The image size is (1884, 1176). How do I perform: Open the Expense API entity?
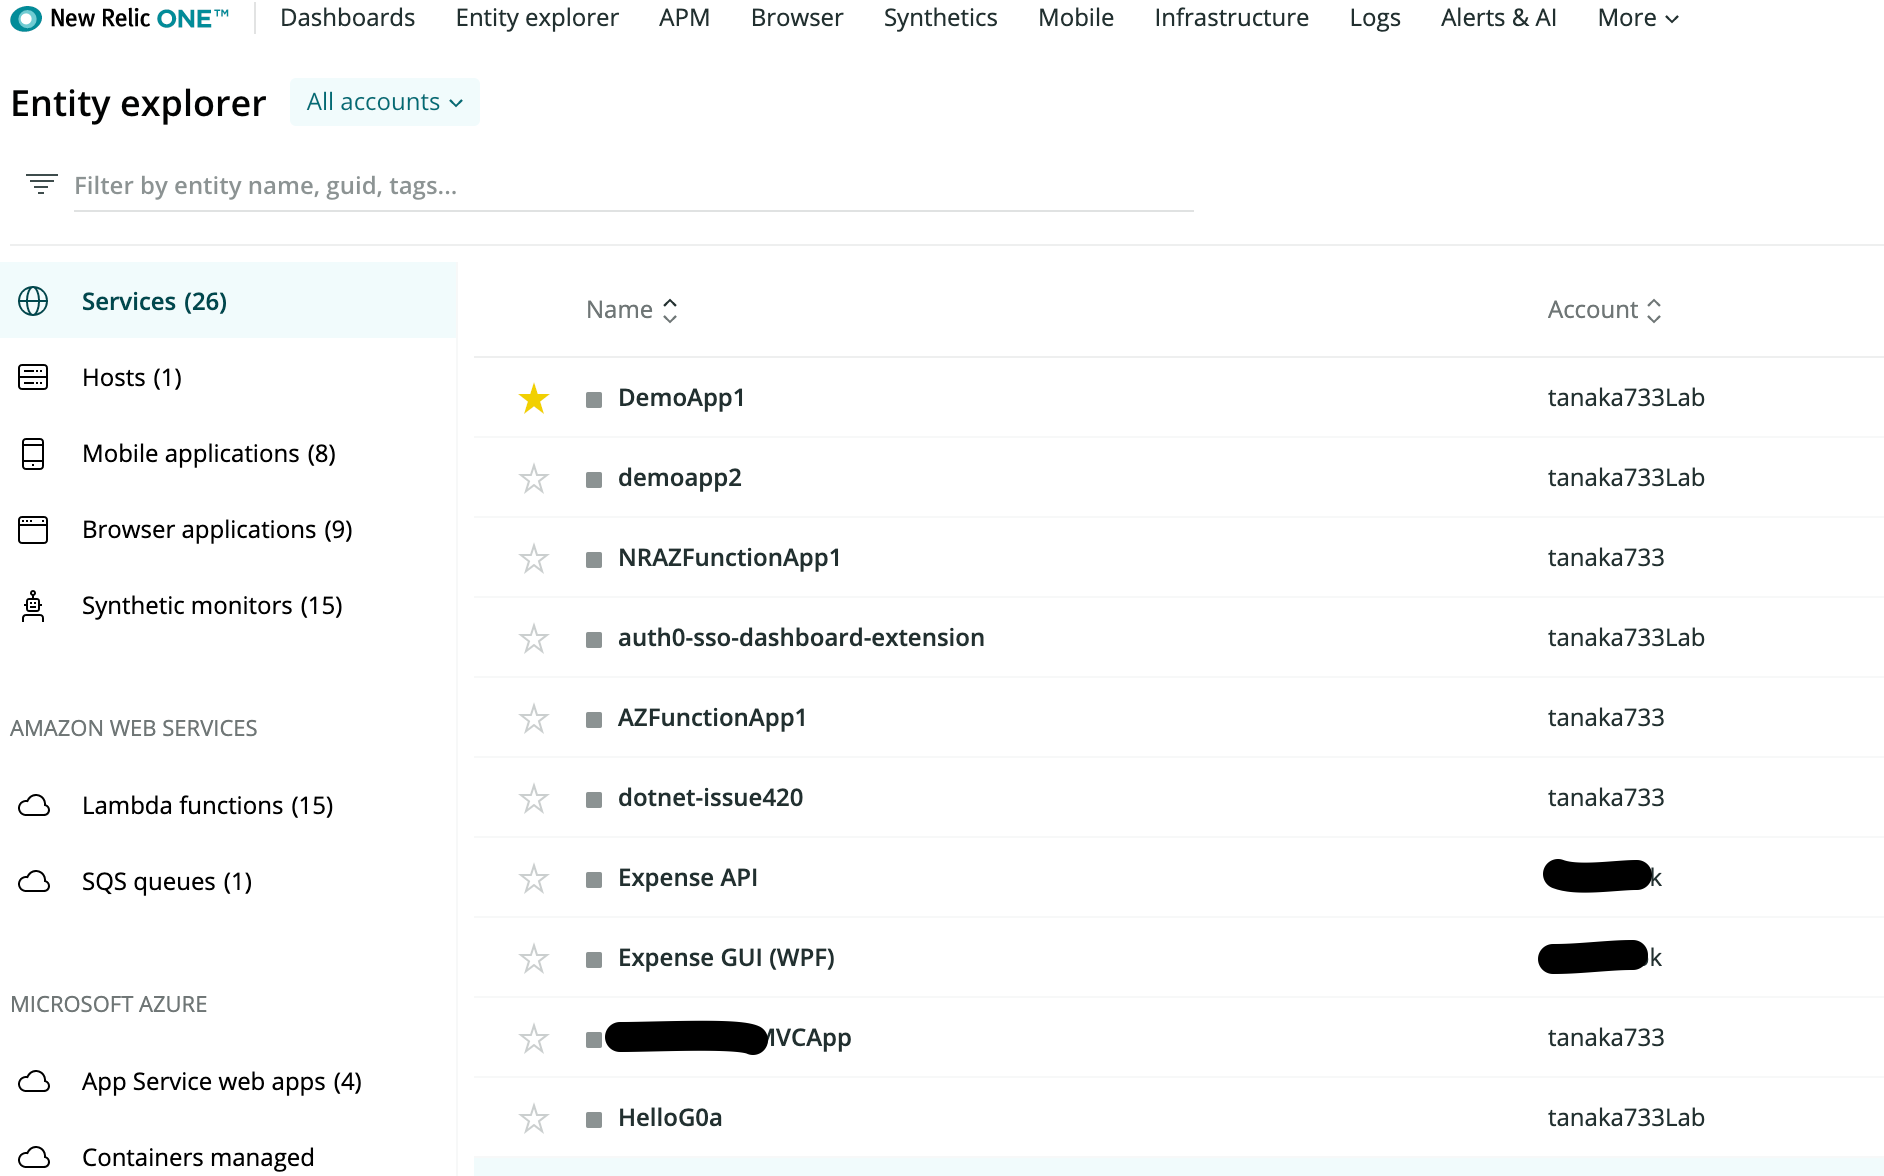688,878
